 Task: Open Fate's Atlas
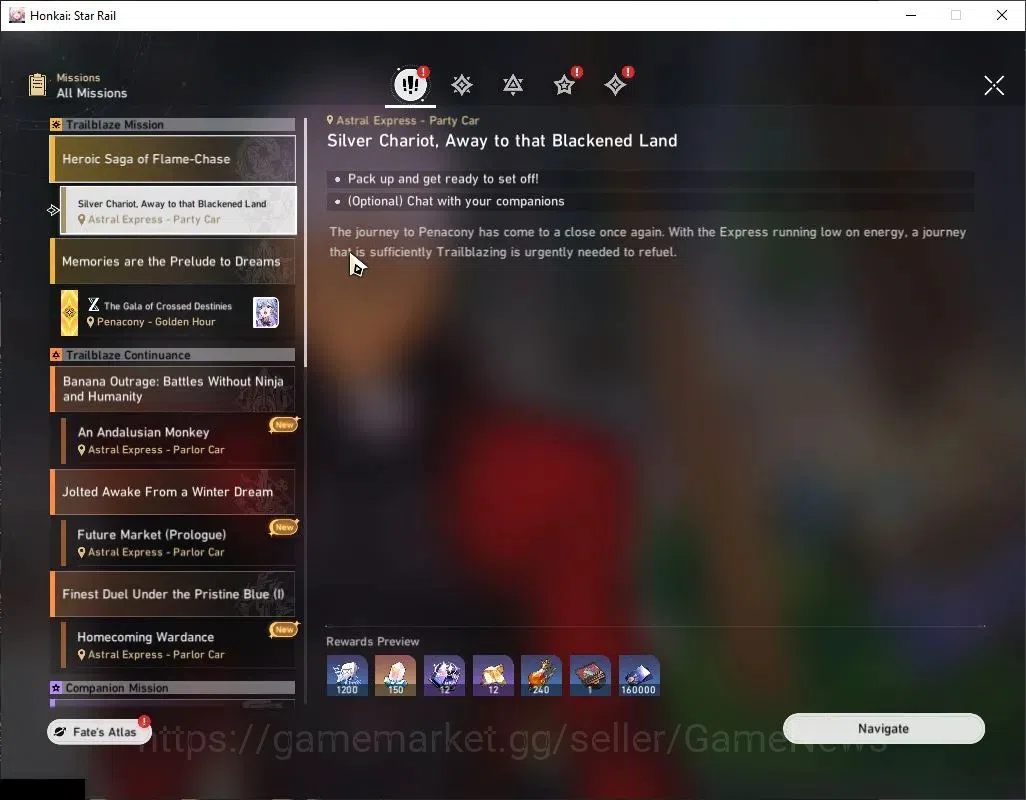click(x=99, y=732)
